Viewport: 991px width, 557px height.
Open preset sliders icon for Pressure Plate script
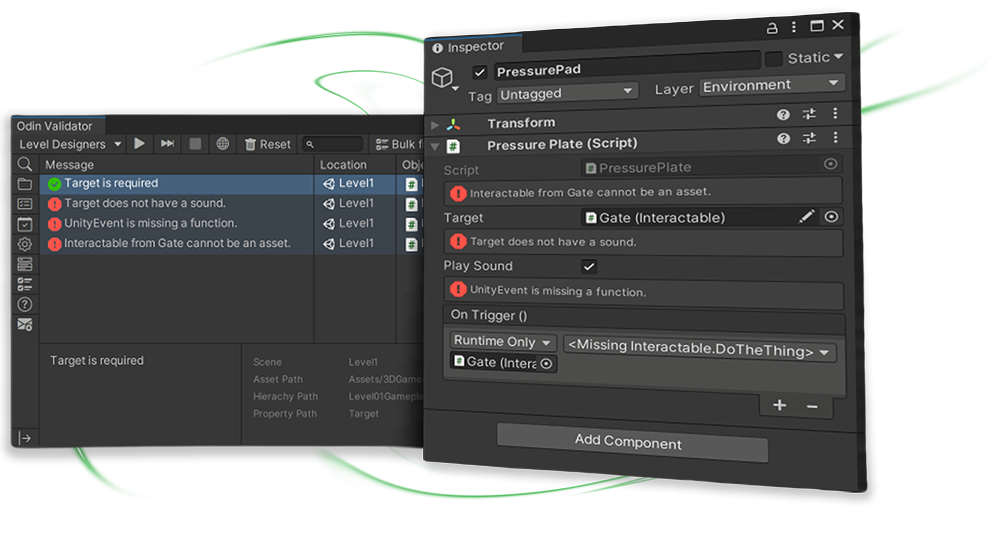click(x=810, y=139)
